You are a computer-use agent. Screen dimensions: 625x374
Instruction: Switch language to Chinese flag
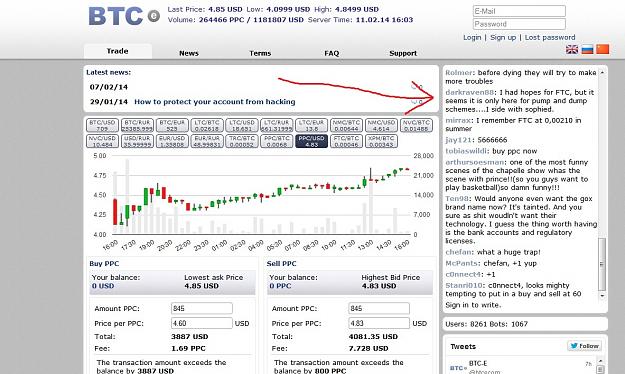(602, 49)
